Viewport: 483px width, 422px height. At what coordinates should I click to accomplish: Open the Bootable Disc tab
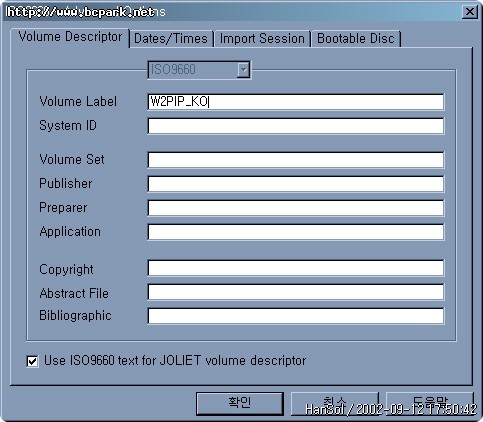(x=356, y=39)
